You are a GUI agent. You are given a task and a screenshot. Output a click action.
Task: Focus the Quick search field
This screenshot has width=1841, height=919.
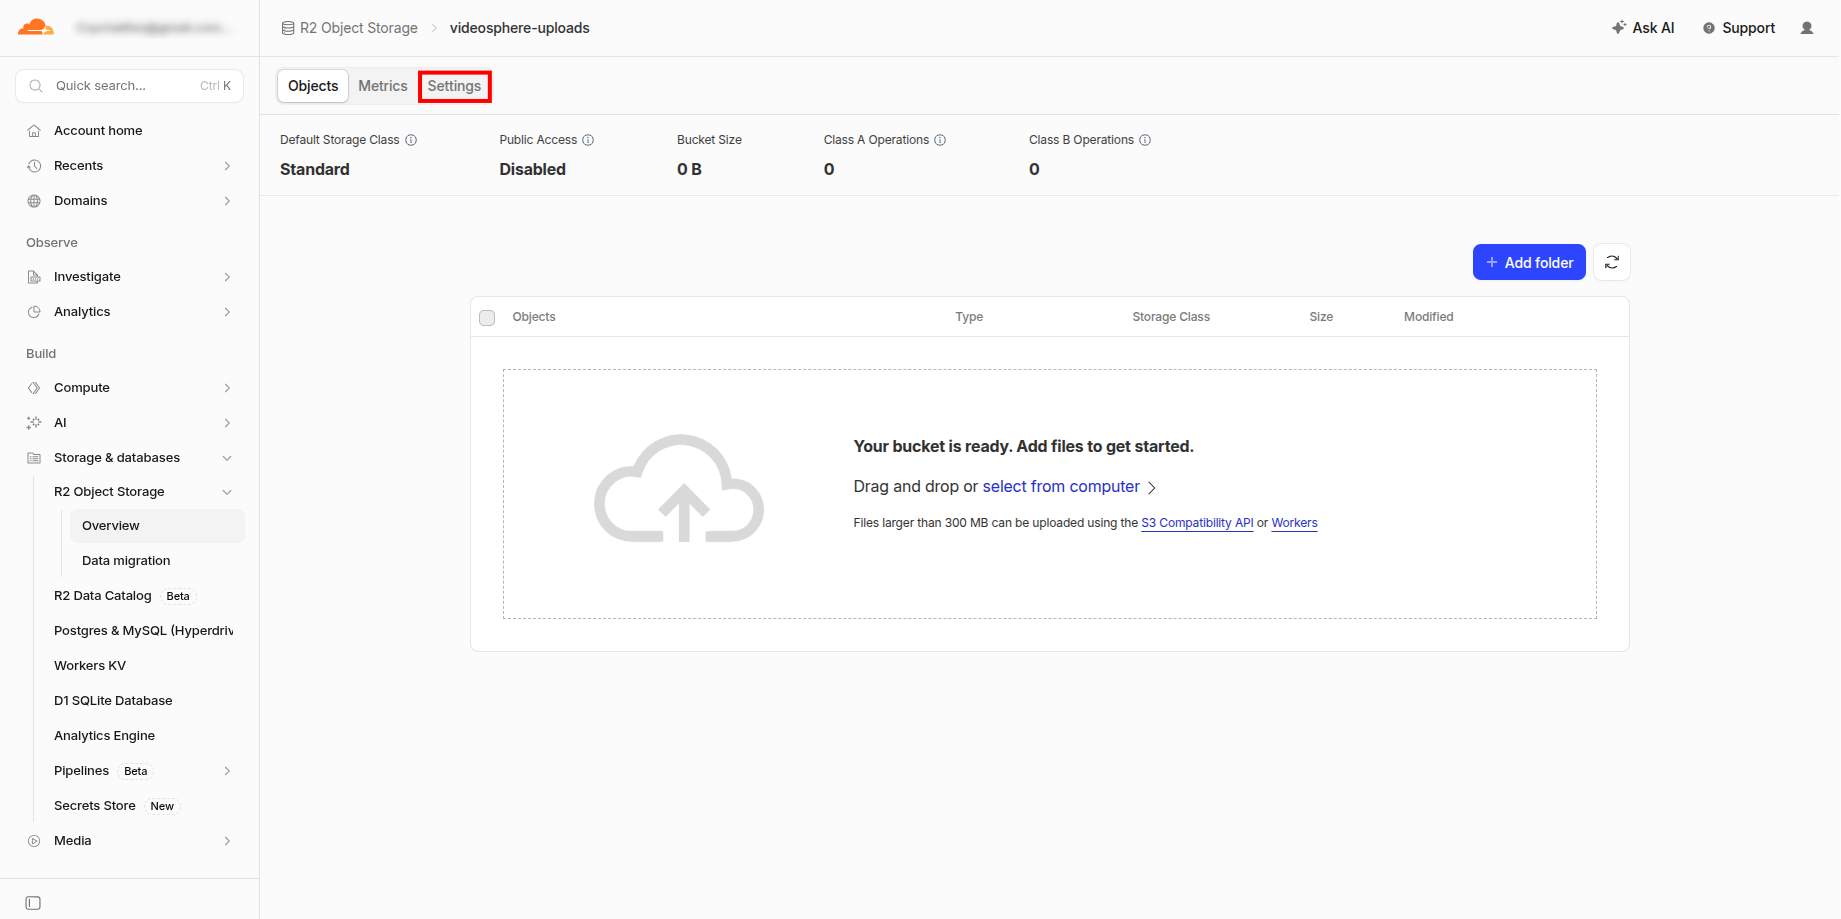click(x=130, y=86)
